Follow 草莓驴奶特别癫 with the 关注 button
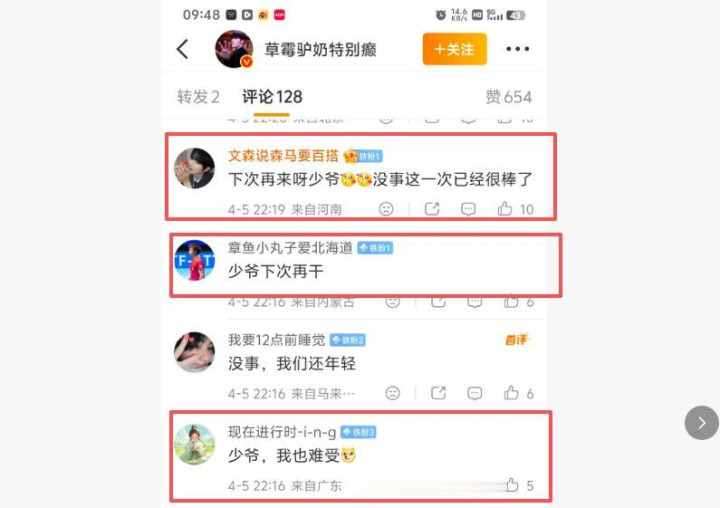The height and width of the screenshot is (508, 720). [x=455, y=49]
